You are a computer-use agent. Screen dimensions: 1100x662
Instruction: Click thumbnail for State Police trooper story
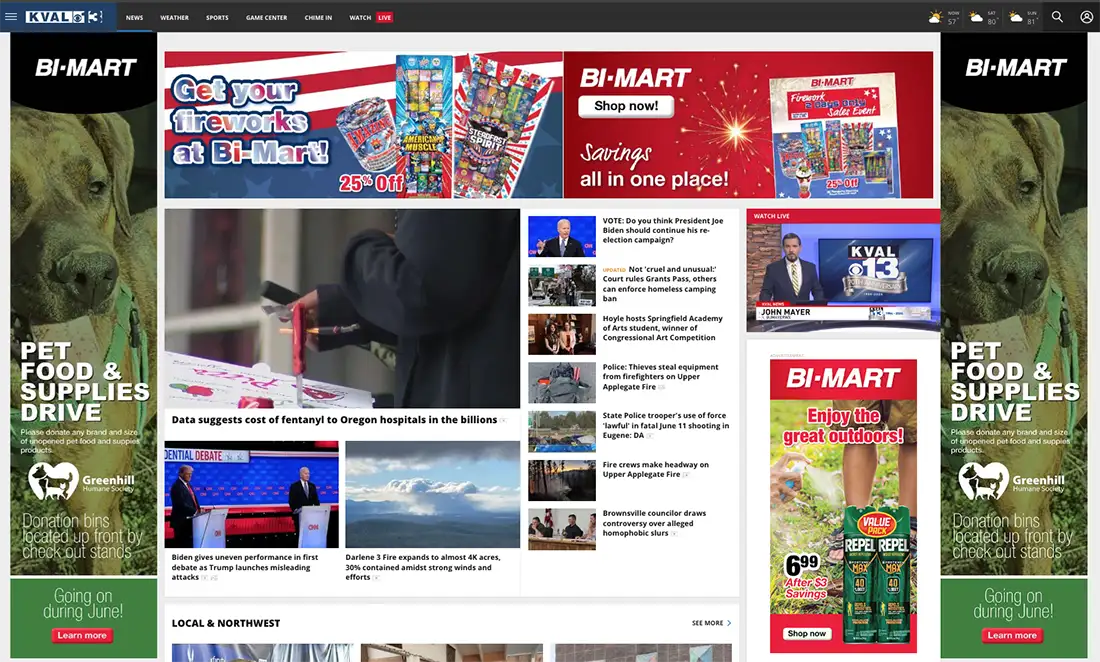562,431
